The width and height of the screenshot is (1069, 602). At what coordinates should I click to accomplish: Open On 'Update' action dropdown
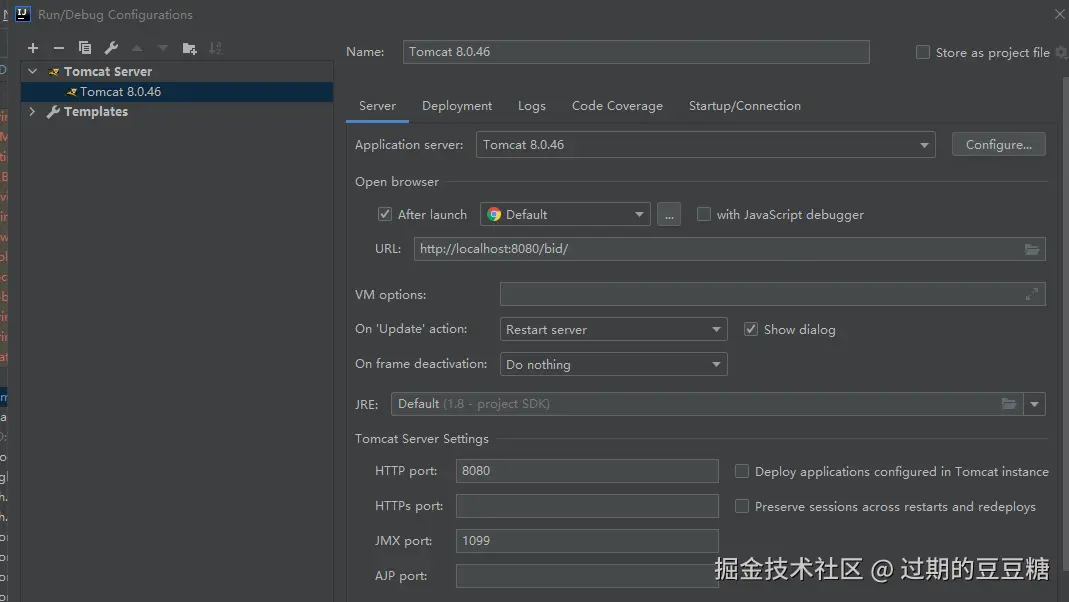pyautogui.click(x=614, y=329)
